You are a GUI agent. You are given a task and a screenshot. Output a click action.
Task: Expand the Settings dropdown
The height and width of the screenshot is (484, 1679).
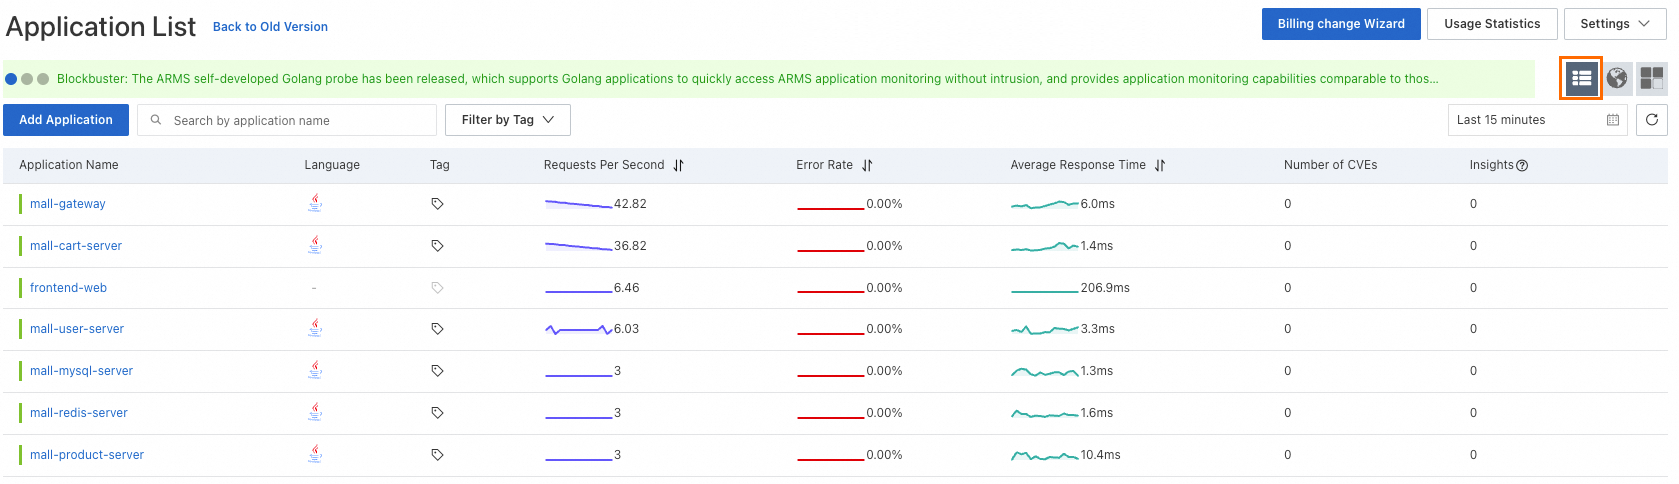pyautogui.click(x=1614, y=24)
